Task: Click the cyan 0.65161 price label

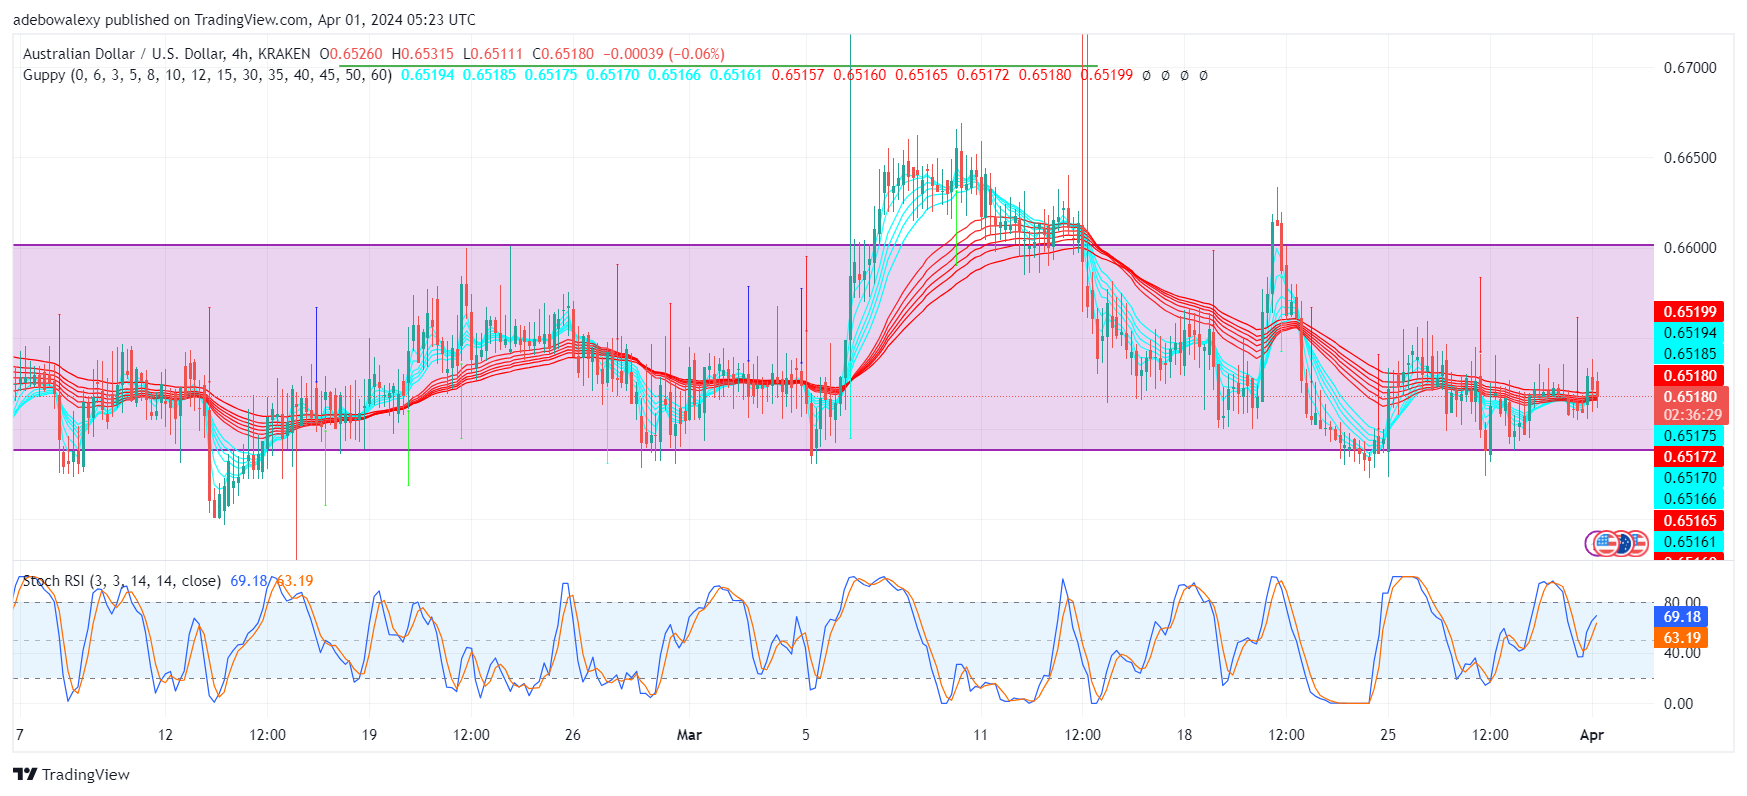Action: [x=1689, y=542]
